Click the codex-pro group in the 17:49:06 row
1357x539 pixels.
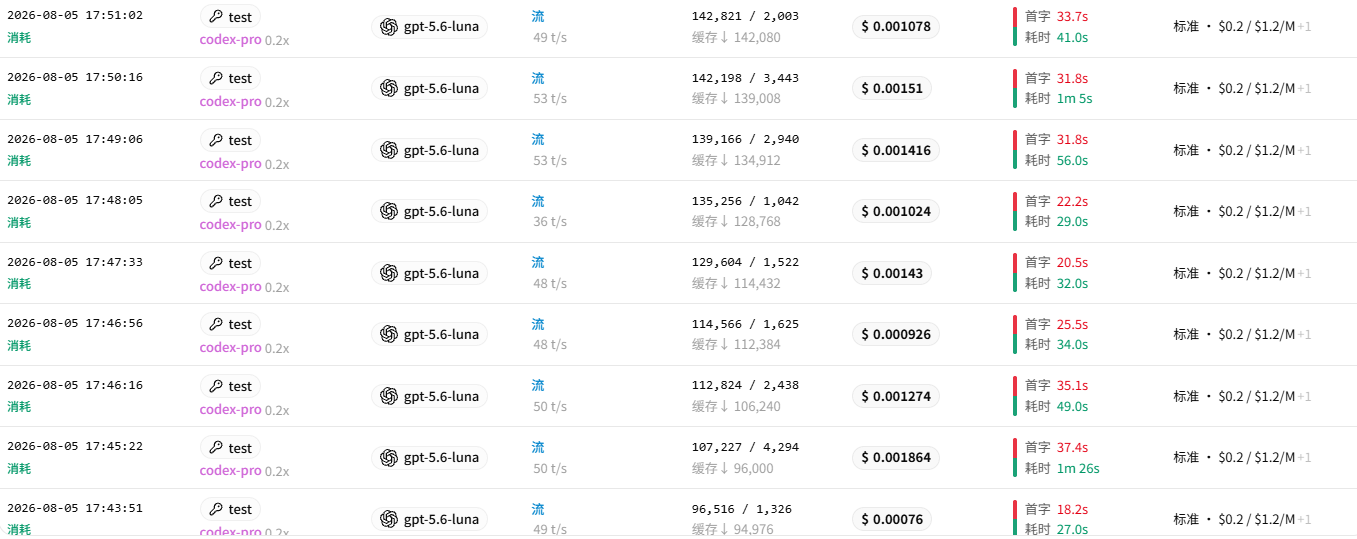230,163
